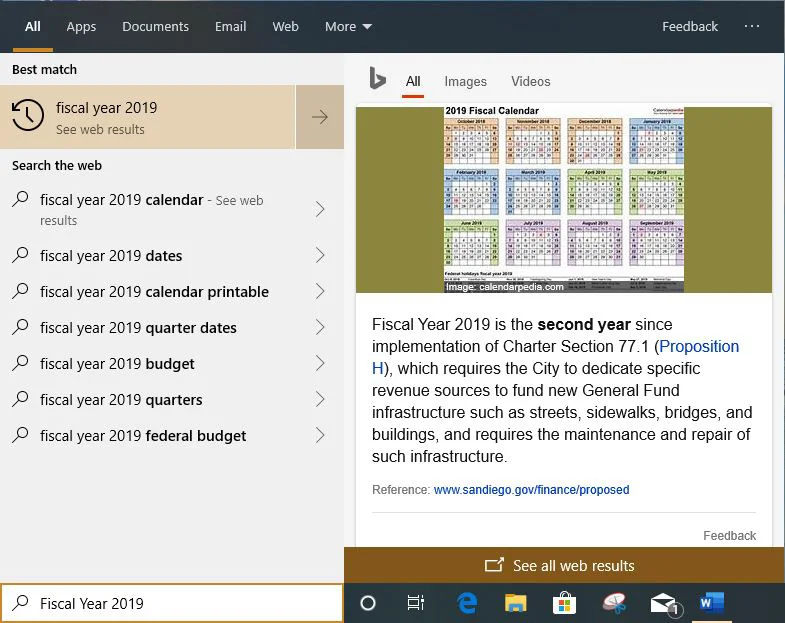The width and height of the screenshot is (785, 623).
Task: Click history clock icon beside fiscal year 2019
Action: [x=28, y=116]
